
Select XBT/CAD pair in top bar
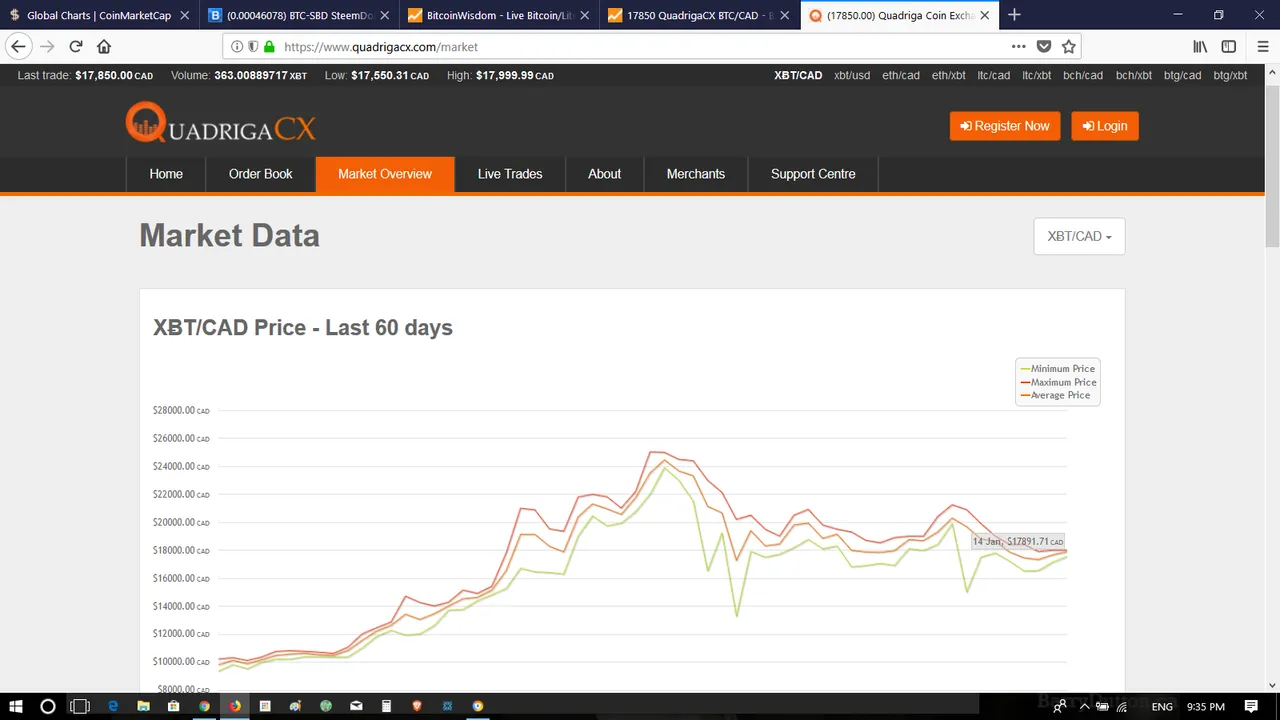(x=798, y=75)
